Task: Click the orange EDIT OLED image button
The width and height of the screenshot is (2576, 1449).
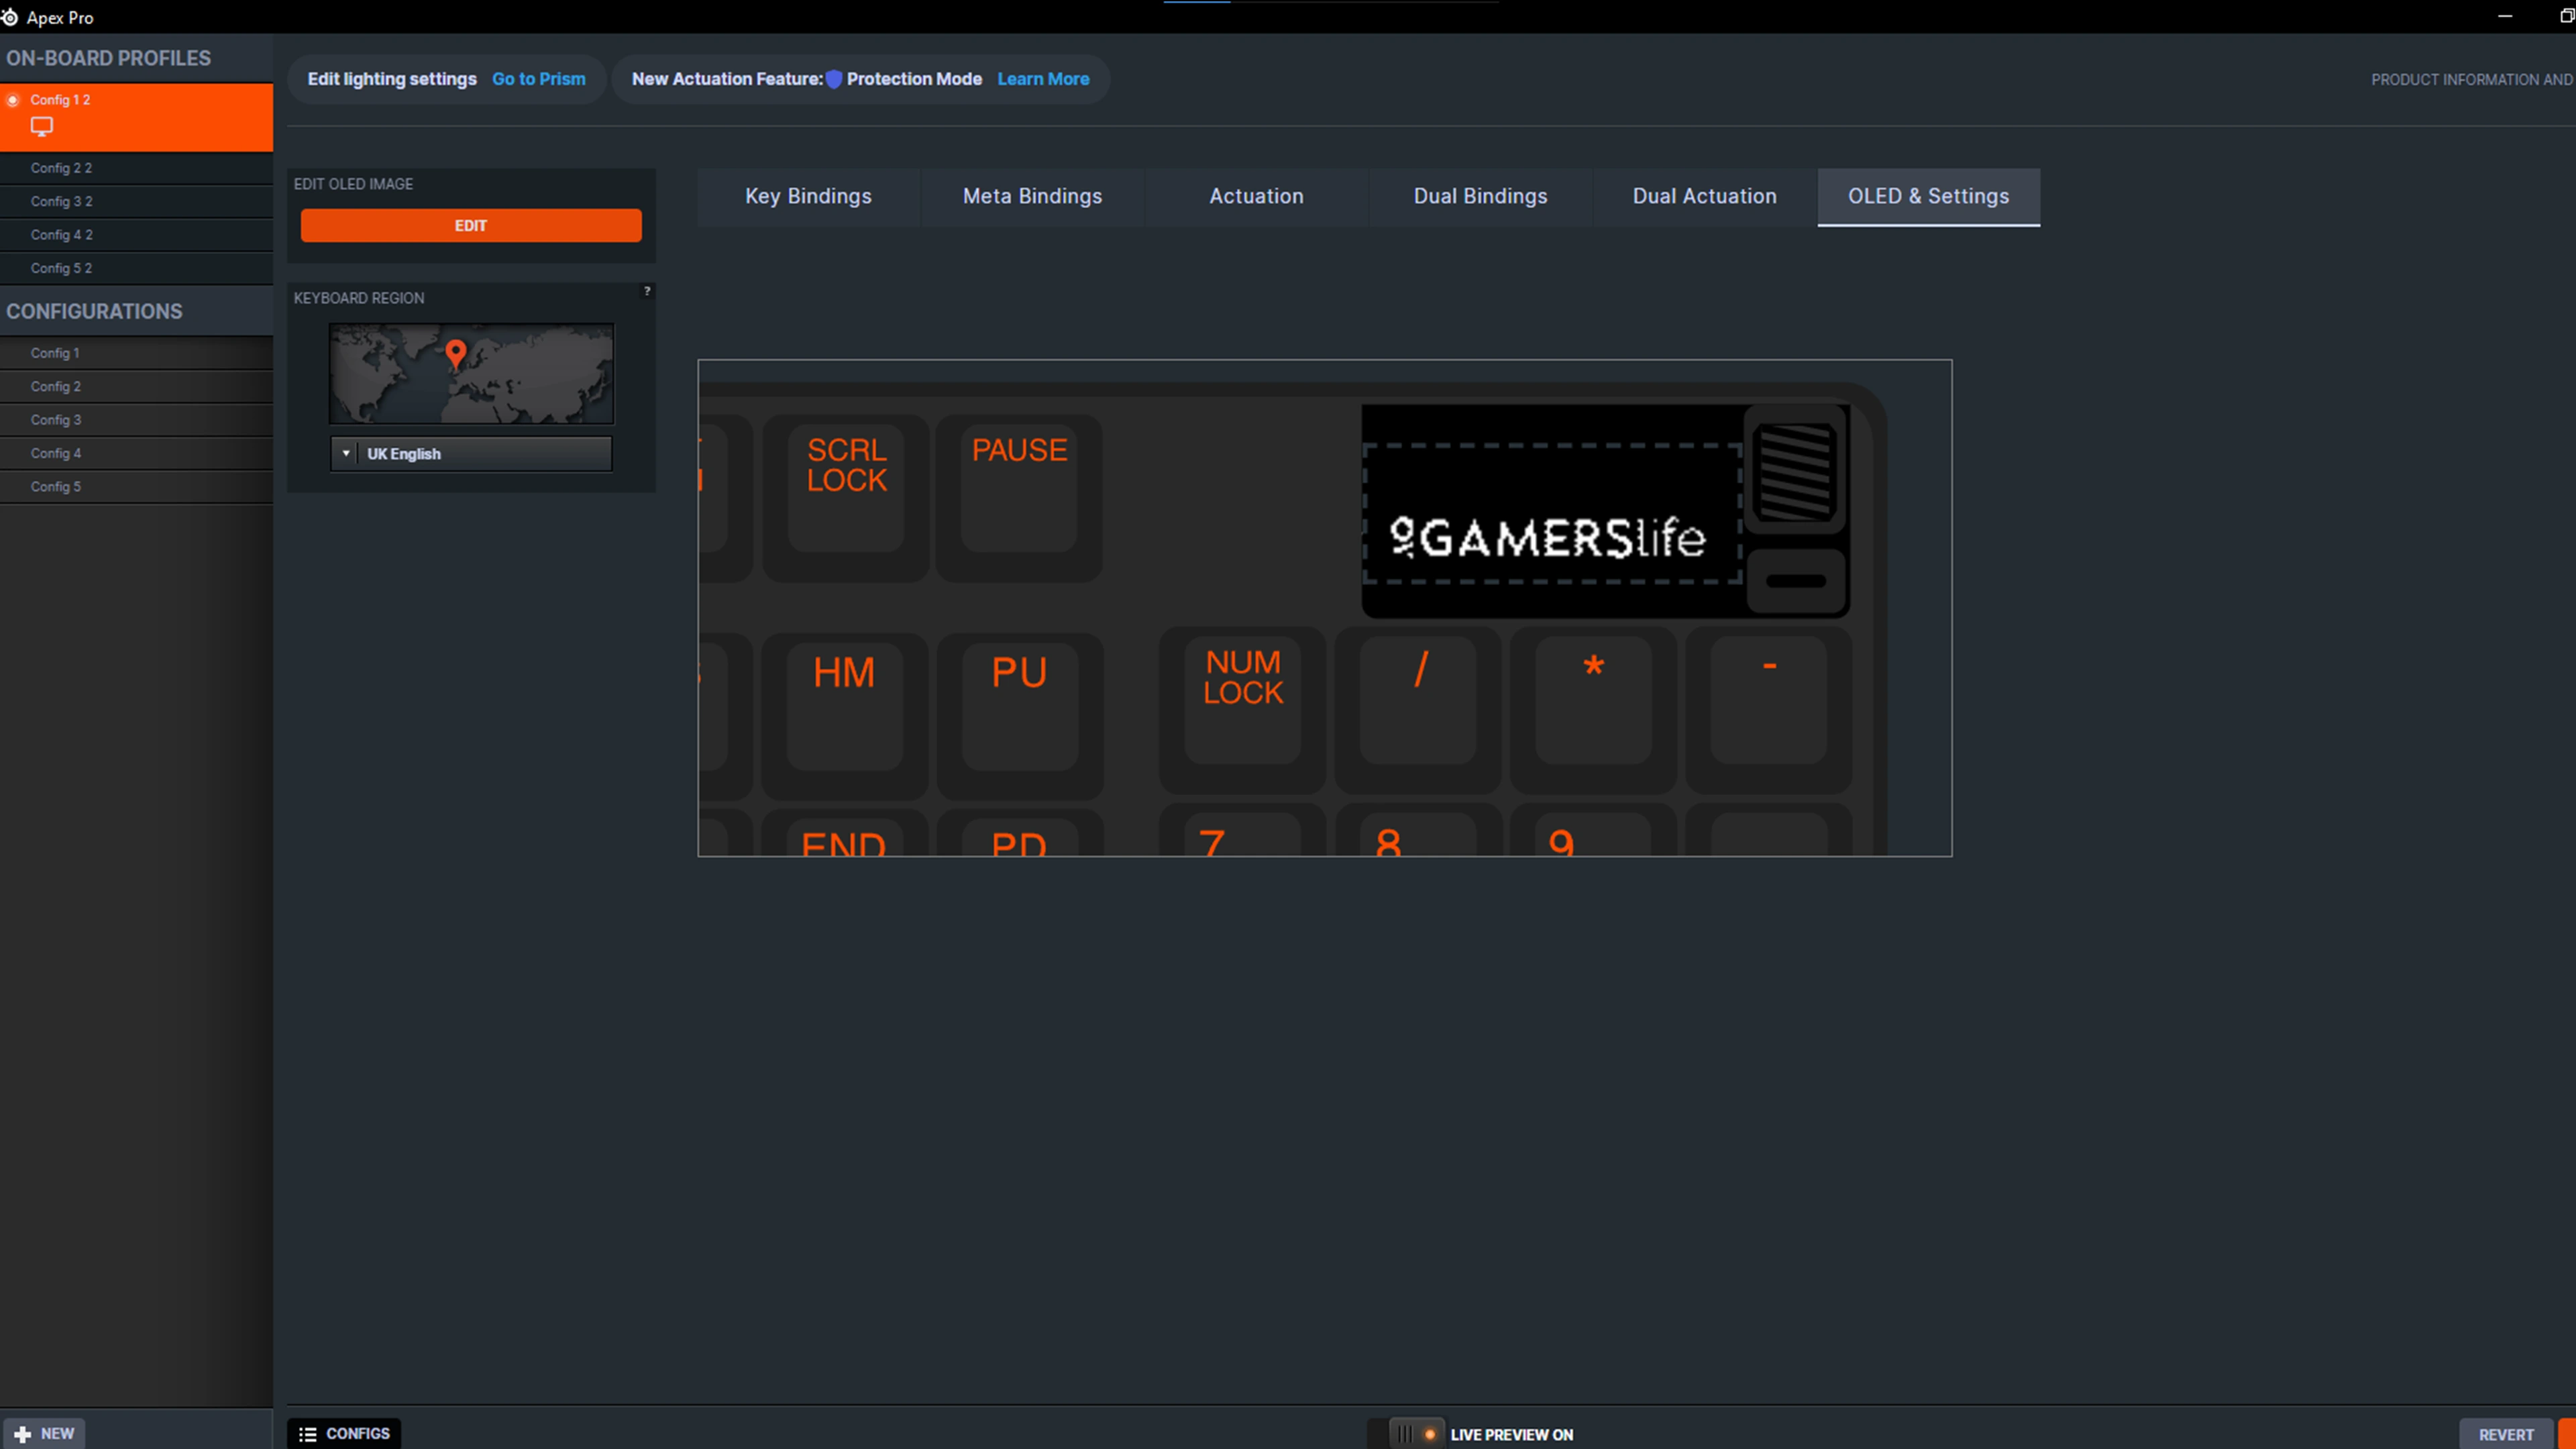Action: tap(471, 226)
